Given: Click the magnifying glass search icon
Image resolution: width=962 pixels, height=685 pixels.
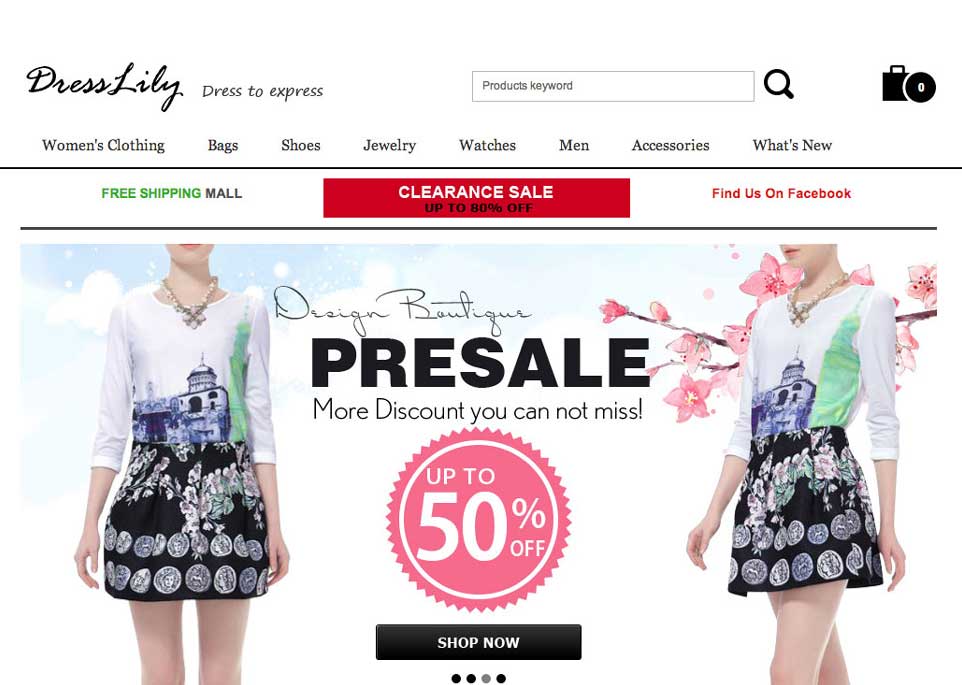Looking at the screenshot, I should pyautogui.click(x=779, y=85).
